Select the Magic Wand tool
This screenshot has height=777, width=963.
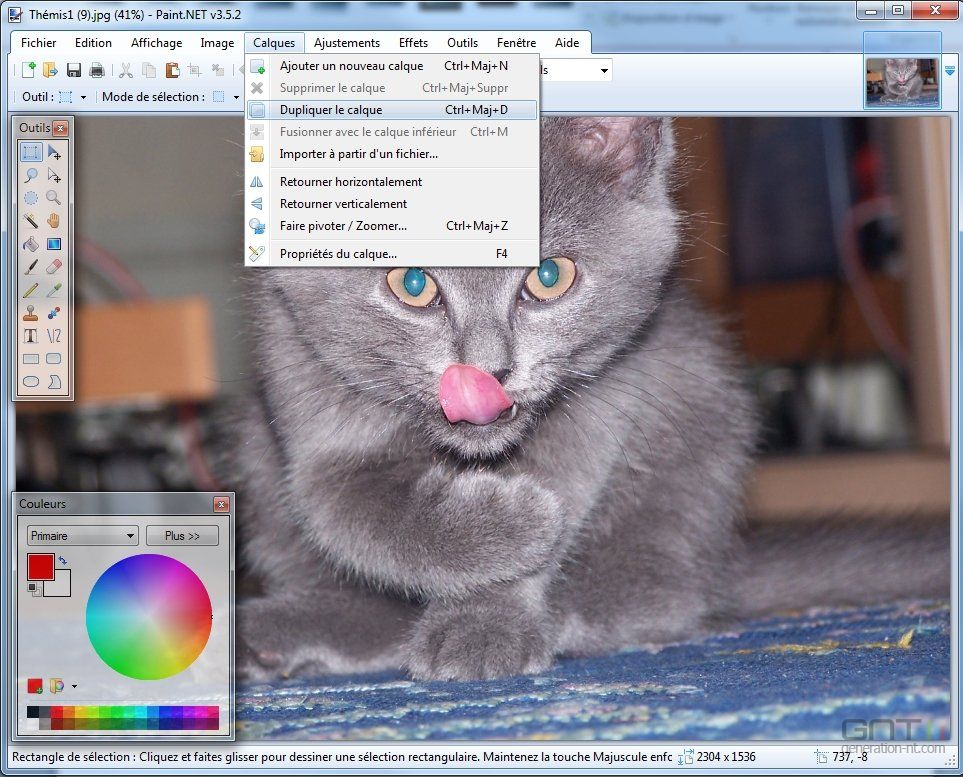[x=31, y=221]
